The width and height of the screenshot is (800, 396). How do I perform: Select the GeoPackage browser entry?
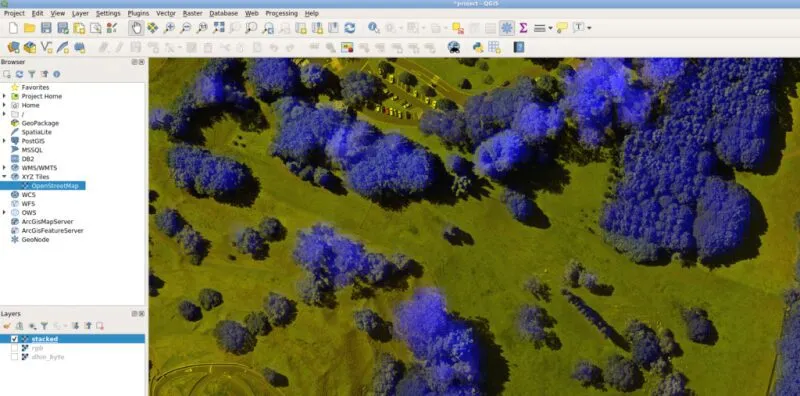pos(40,123)
